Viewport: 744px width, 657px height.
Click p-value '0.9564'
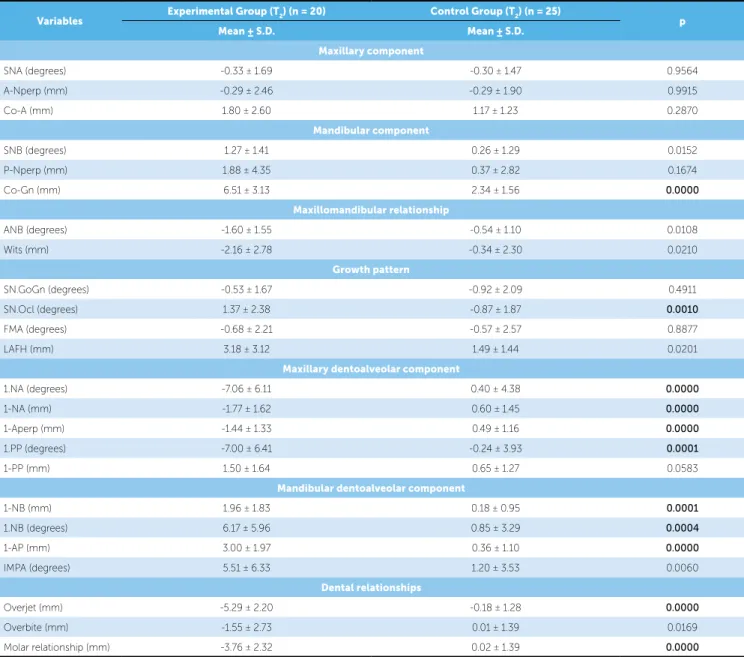[x=682, y=71]
